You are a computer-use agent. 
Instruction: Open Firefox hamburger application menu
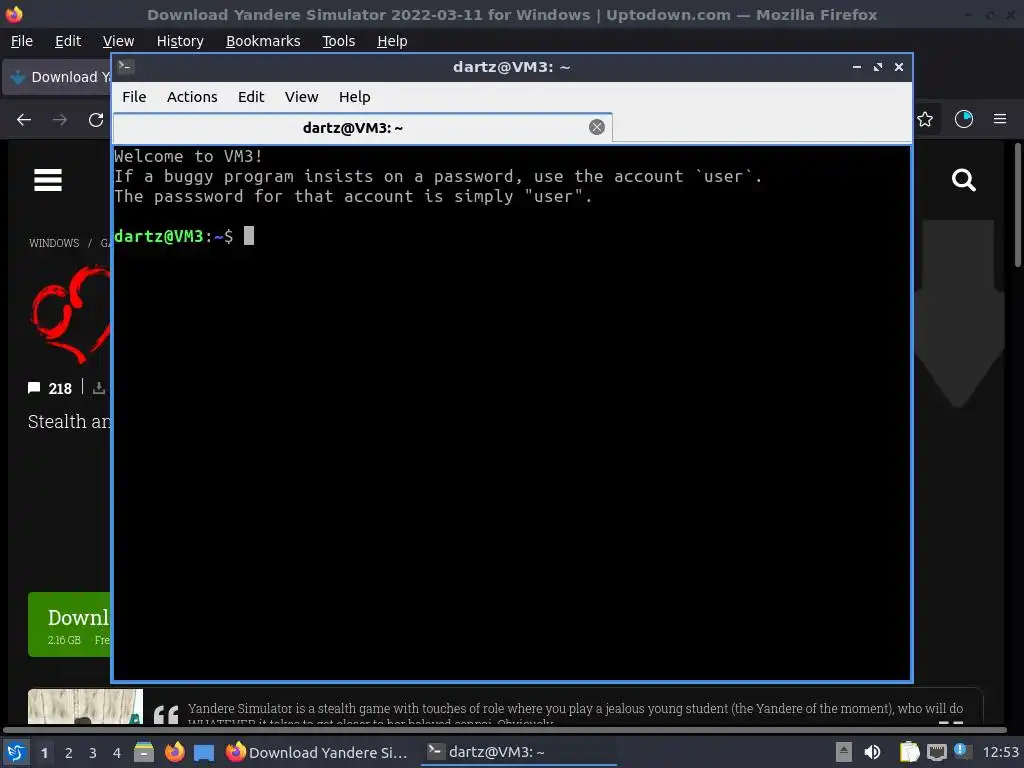click(x=1000, y=119)
